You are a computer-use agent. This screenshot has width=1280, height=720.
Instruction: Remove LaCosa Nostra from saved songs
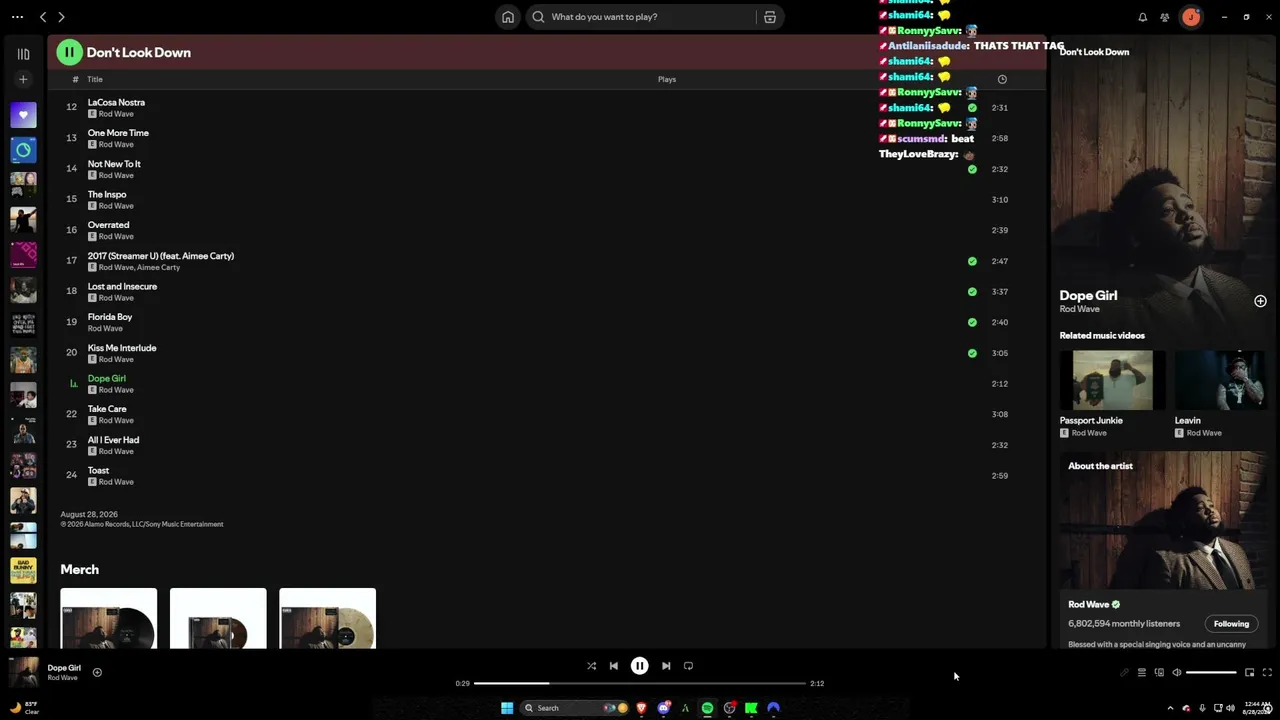(972, 108)
